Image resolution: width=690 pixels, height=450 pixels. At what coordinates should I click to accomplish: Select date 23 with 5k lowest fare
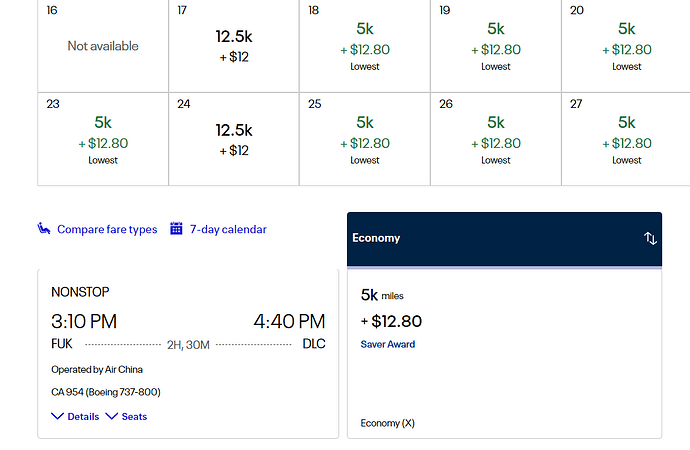pos(103,139)
